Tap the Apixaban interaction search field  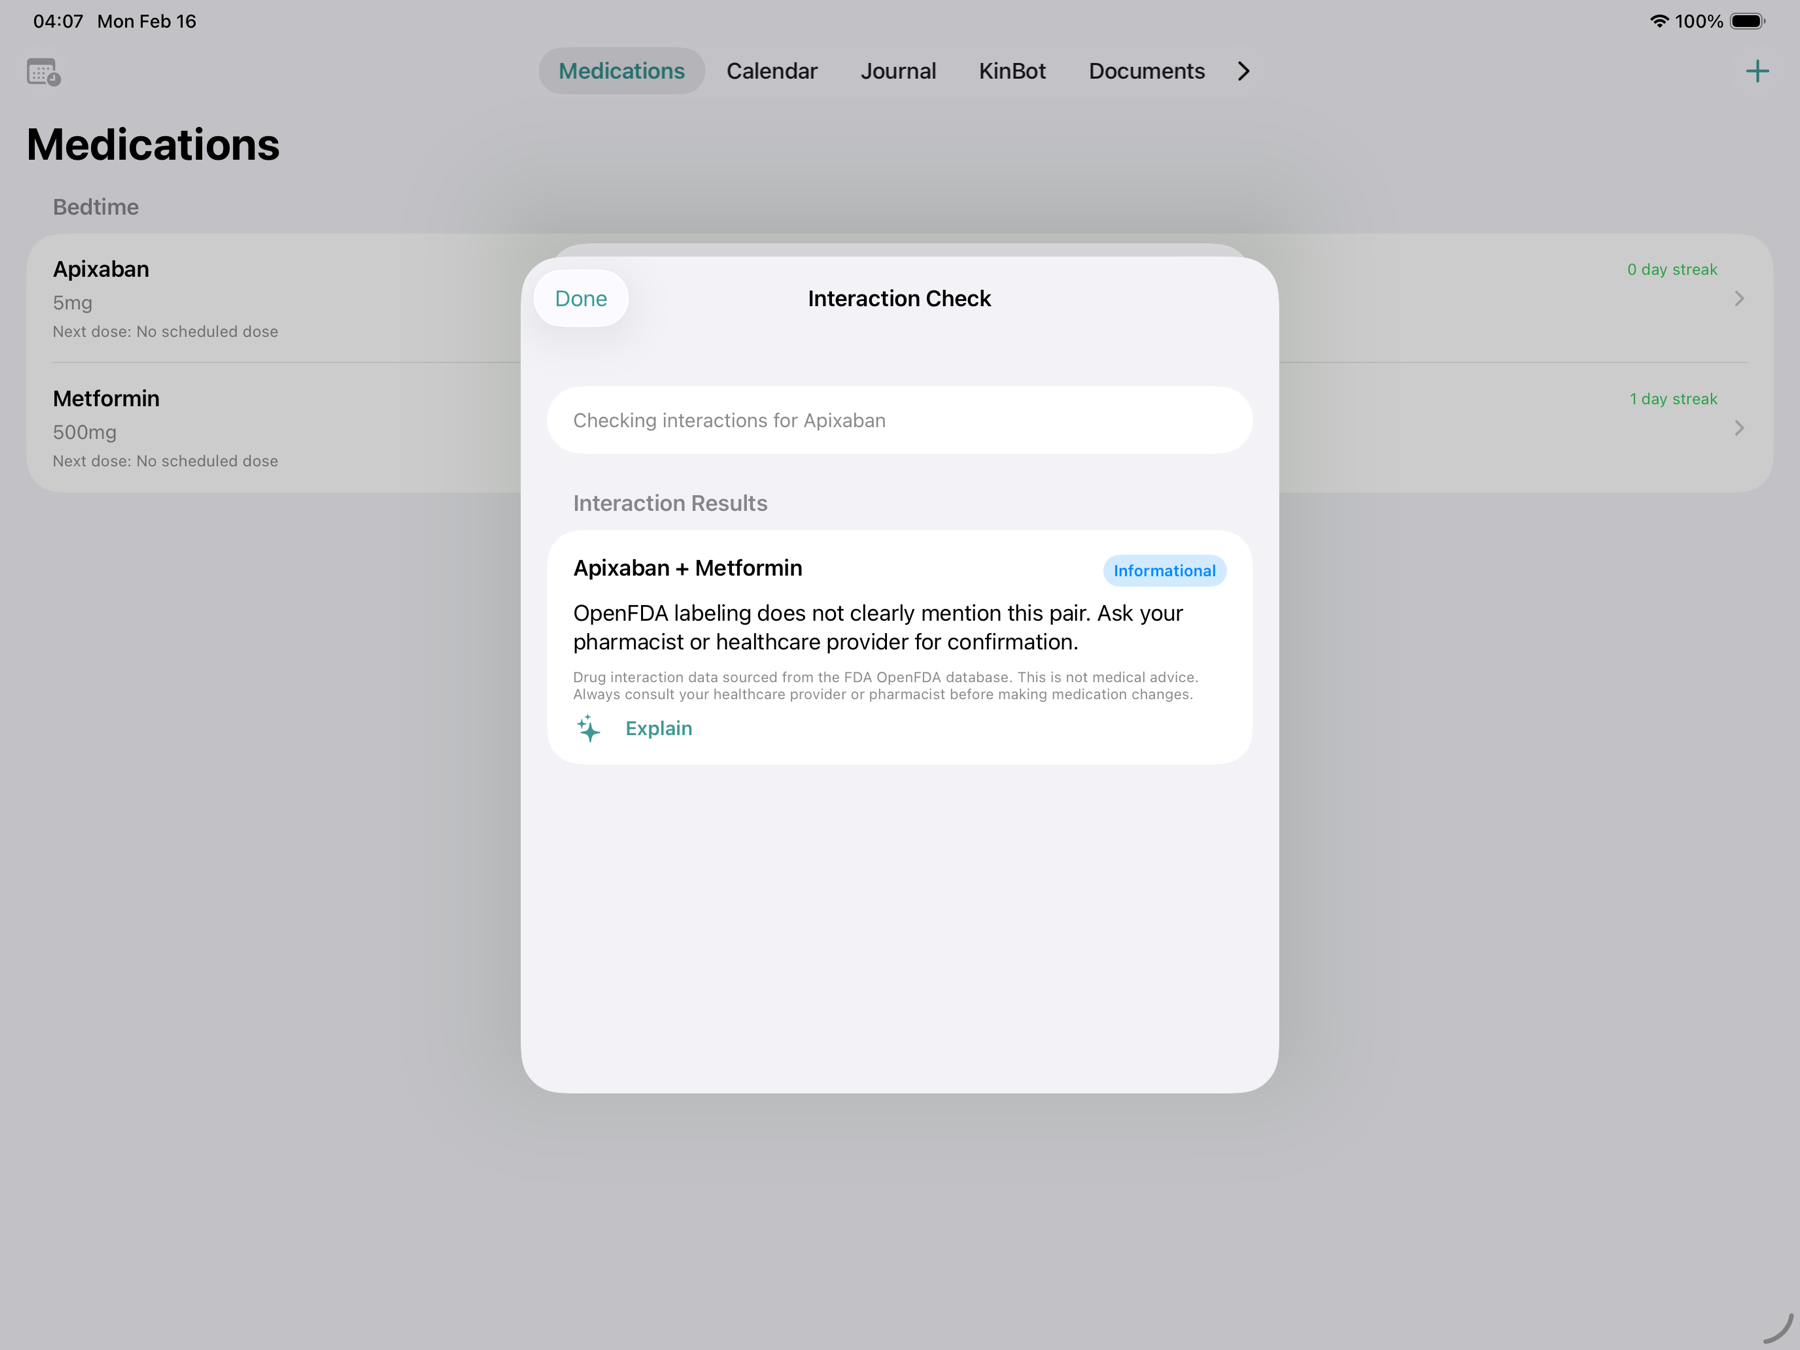(898, 420)
